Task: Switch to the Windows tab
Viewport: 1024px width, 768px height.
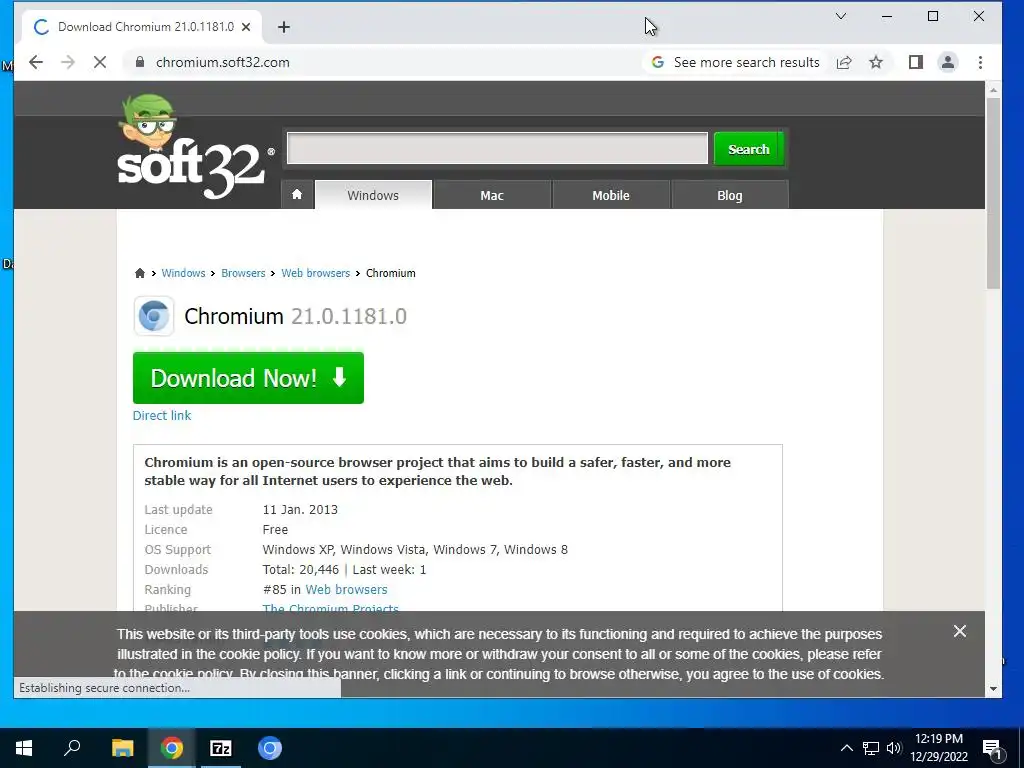Action: click(x=373, y=195)
